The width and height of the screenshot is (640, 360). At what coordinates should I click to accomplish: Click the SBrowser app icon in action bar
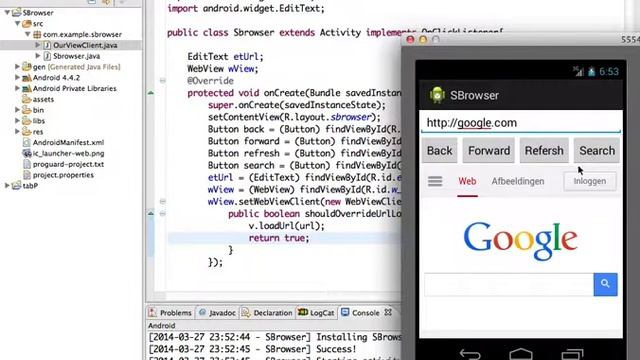coord(437,95)
